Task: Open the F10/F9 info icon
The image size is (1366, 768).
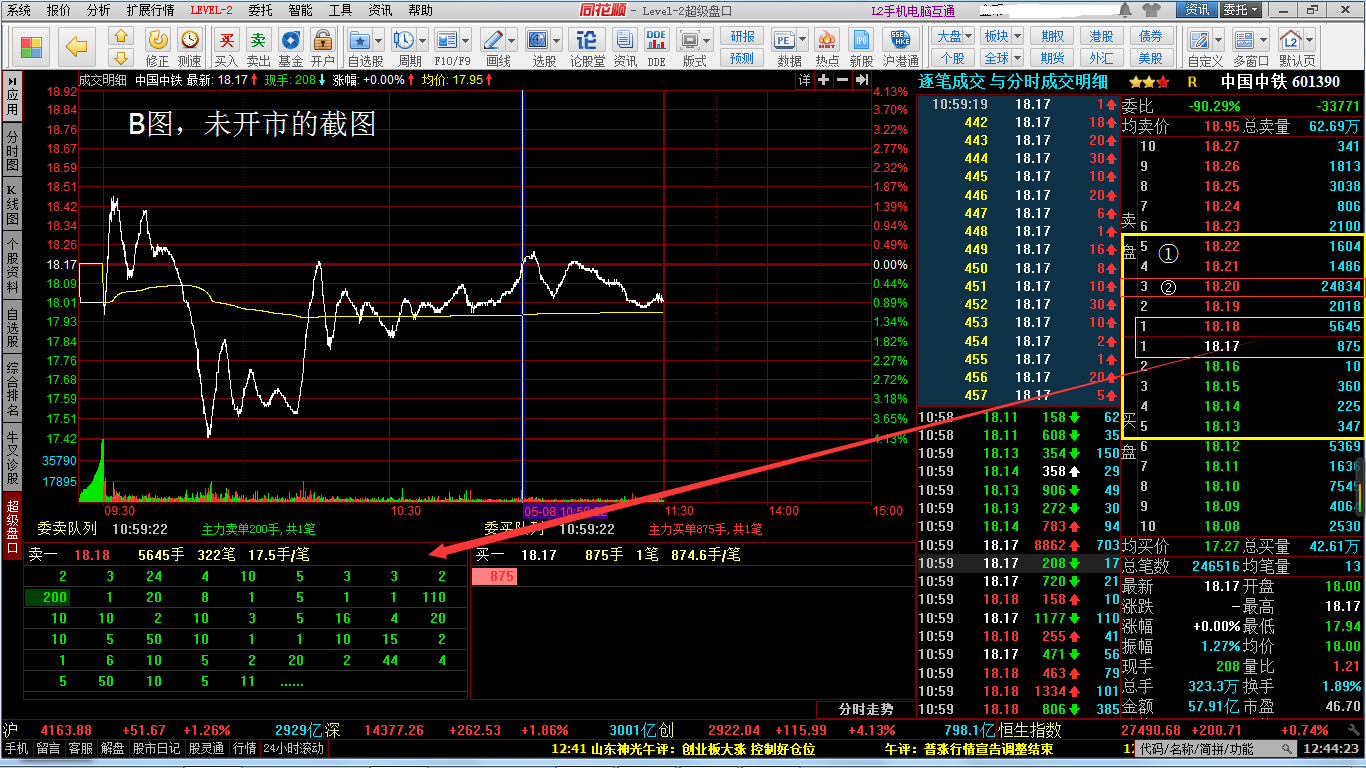Action: click(x=446, y=40)
